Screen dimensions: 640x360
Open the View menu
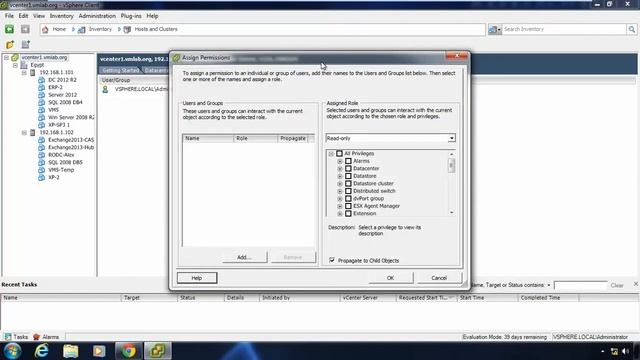click(39, 16)
